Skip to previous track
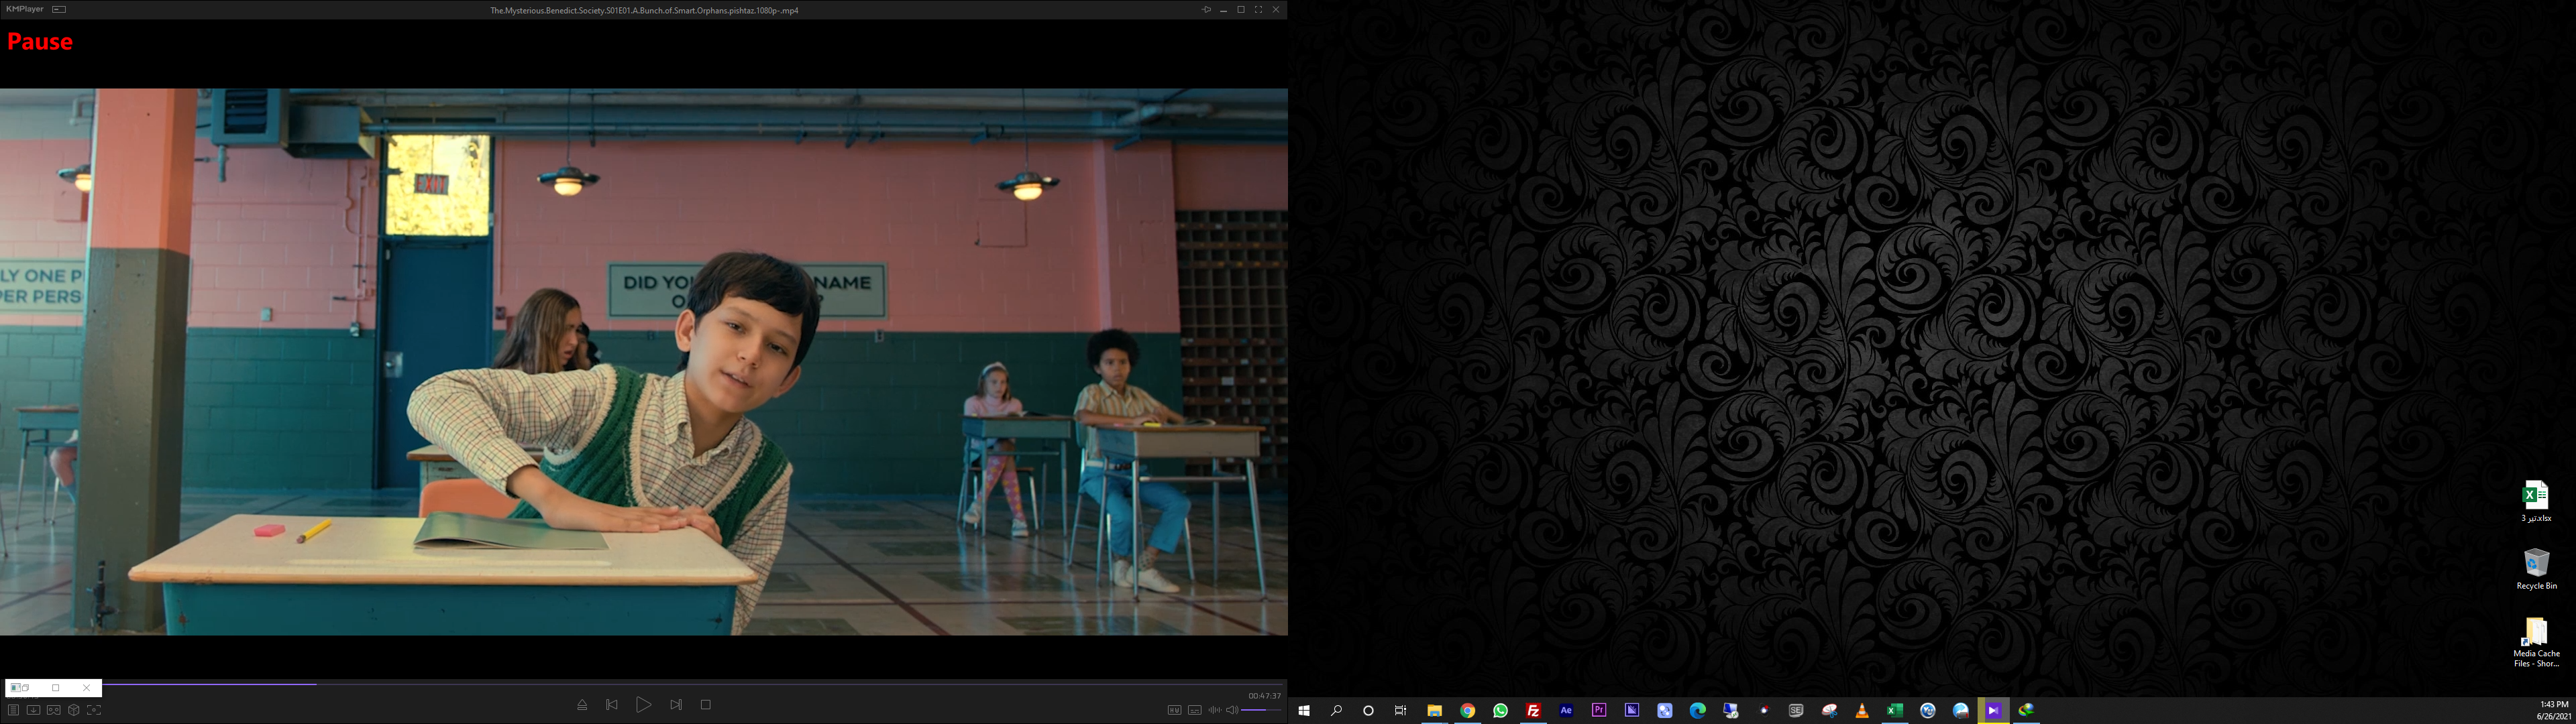This screenshot has height=724, width=2576. [x=612, y=705]
